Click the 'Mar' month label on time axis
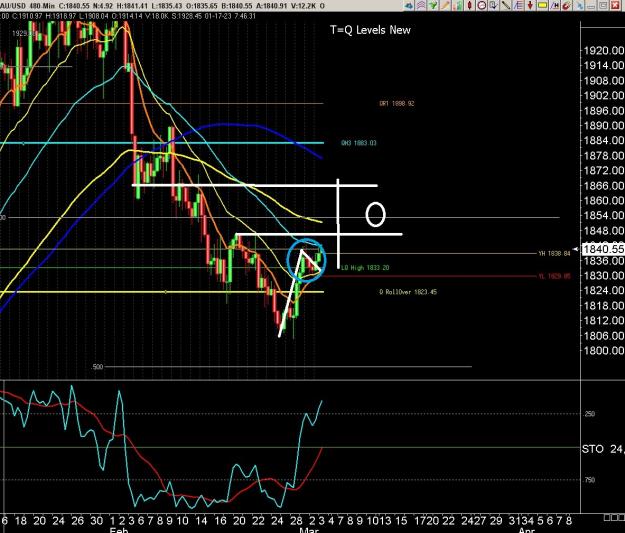 point(309,530)
